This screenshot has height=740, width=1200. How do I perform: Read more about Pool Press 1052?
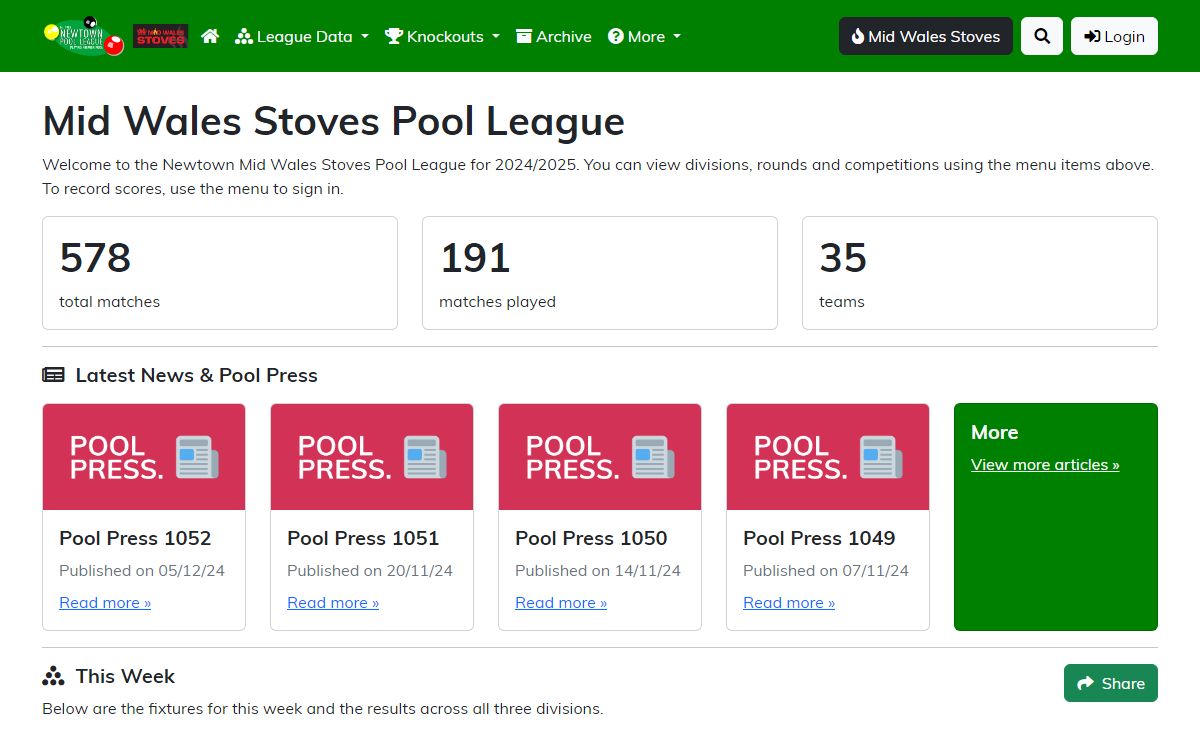point(105,602)
